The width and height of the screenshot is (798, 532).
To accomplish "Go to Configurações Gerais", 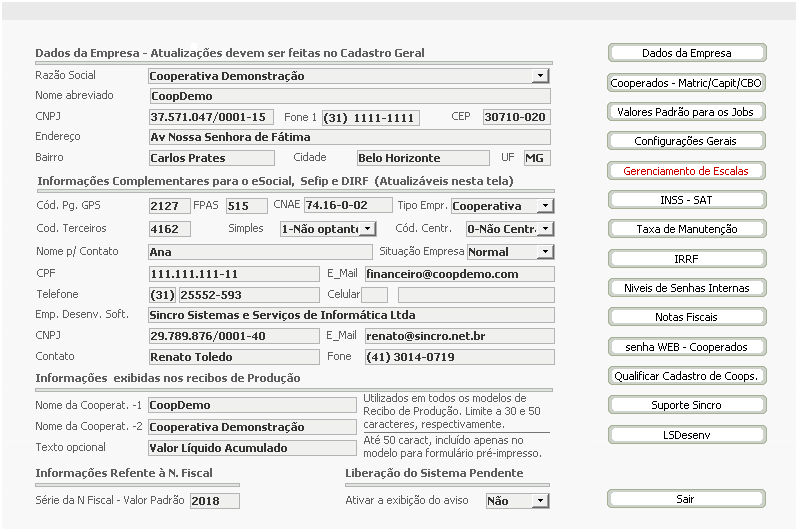I will point(687,141).
